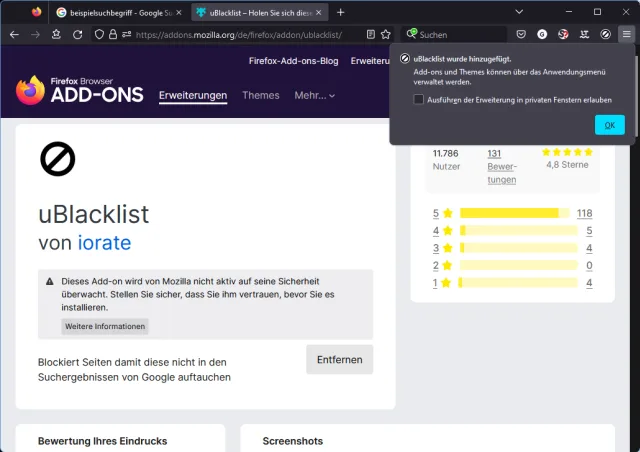
Task: Click the Firefox Browser ADD-ONS logo
Action: pyautogui.click(x=80, y=90)
